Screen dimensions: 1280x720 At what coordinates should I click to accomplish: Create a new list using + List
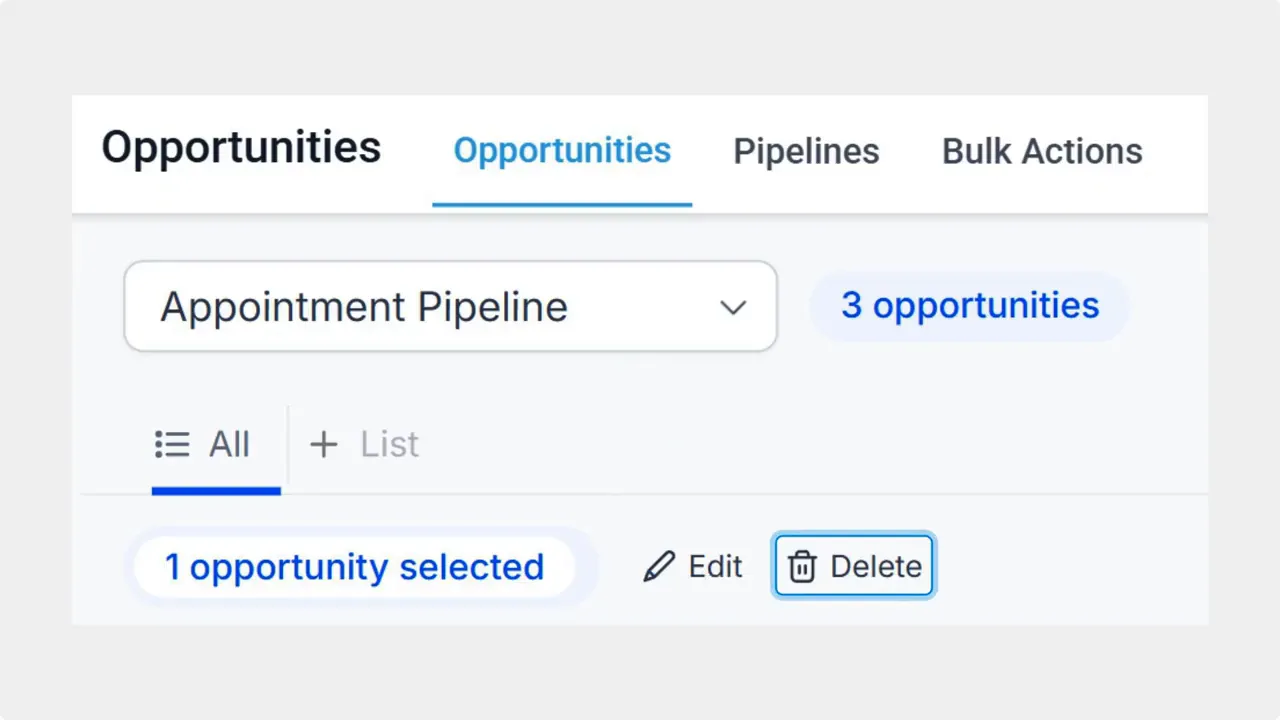point(365,445)
